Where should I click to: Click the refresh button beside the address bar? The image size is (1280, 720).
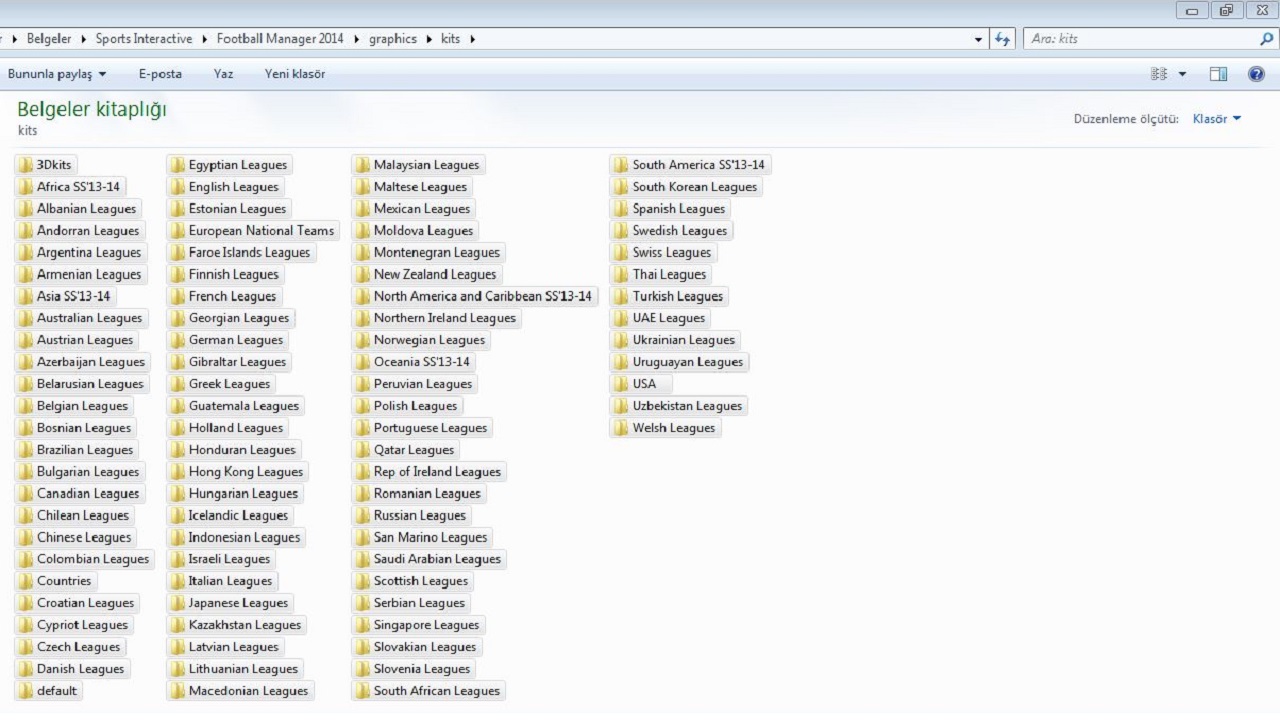(1003, 39)
